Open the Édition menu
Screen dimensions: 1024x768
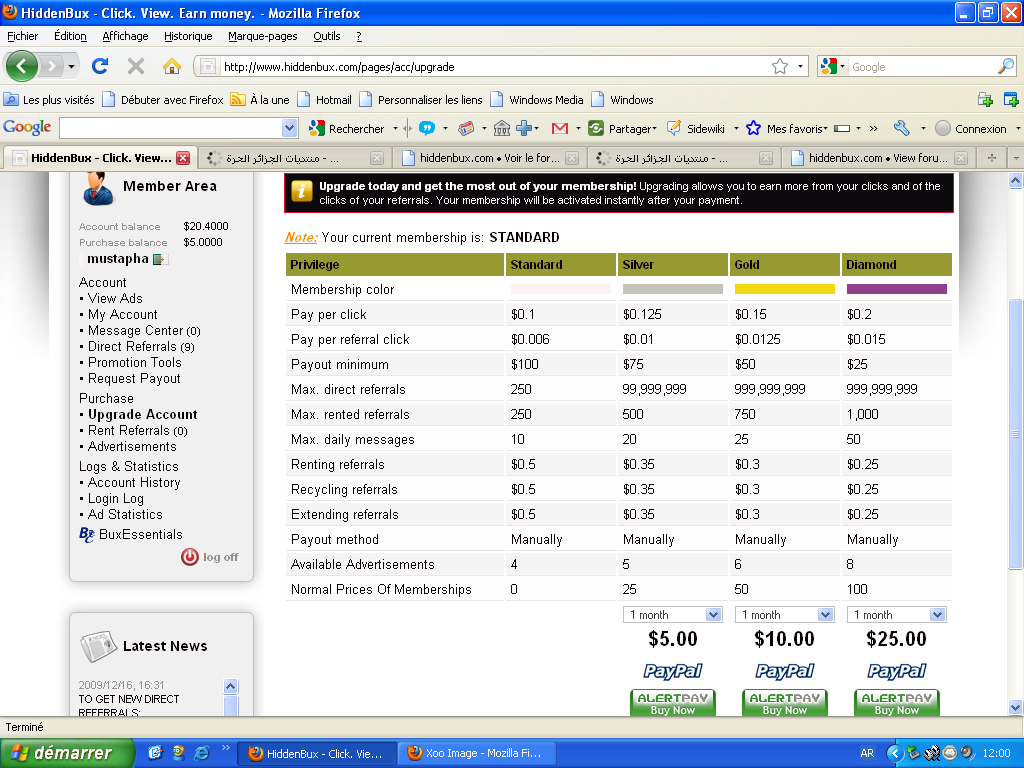[70, 36]
